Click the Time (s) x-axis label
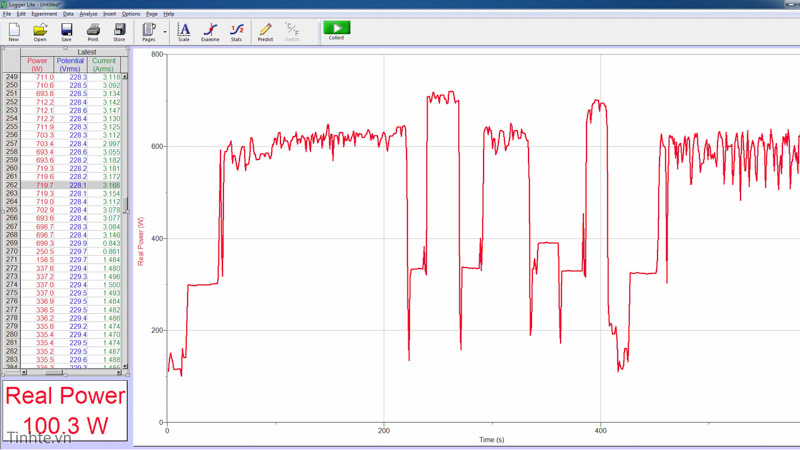800x450 pixels. pyautogui.click(x=492, y=439)
